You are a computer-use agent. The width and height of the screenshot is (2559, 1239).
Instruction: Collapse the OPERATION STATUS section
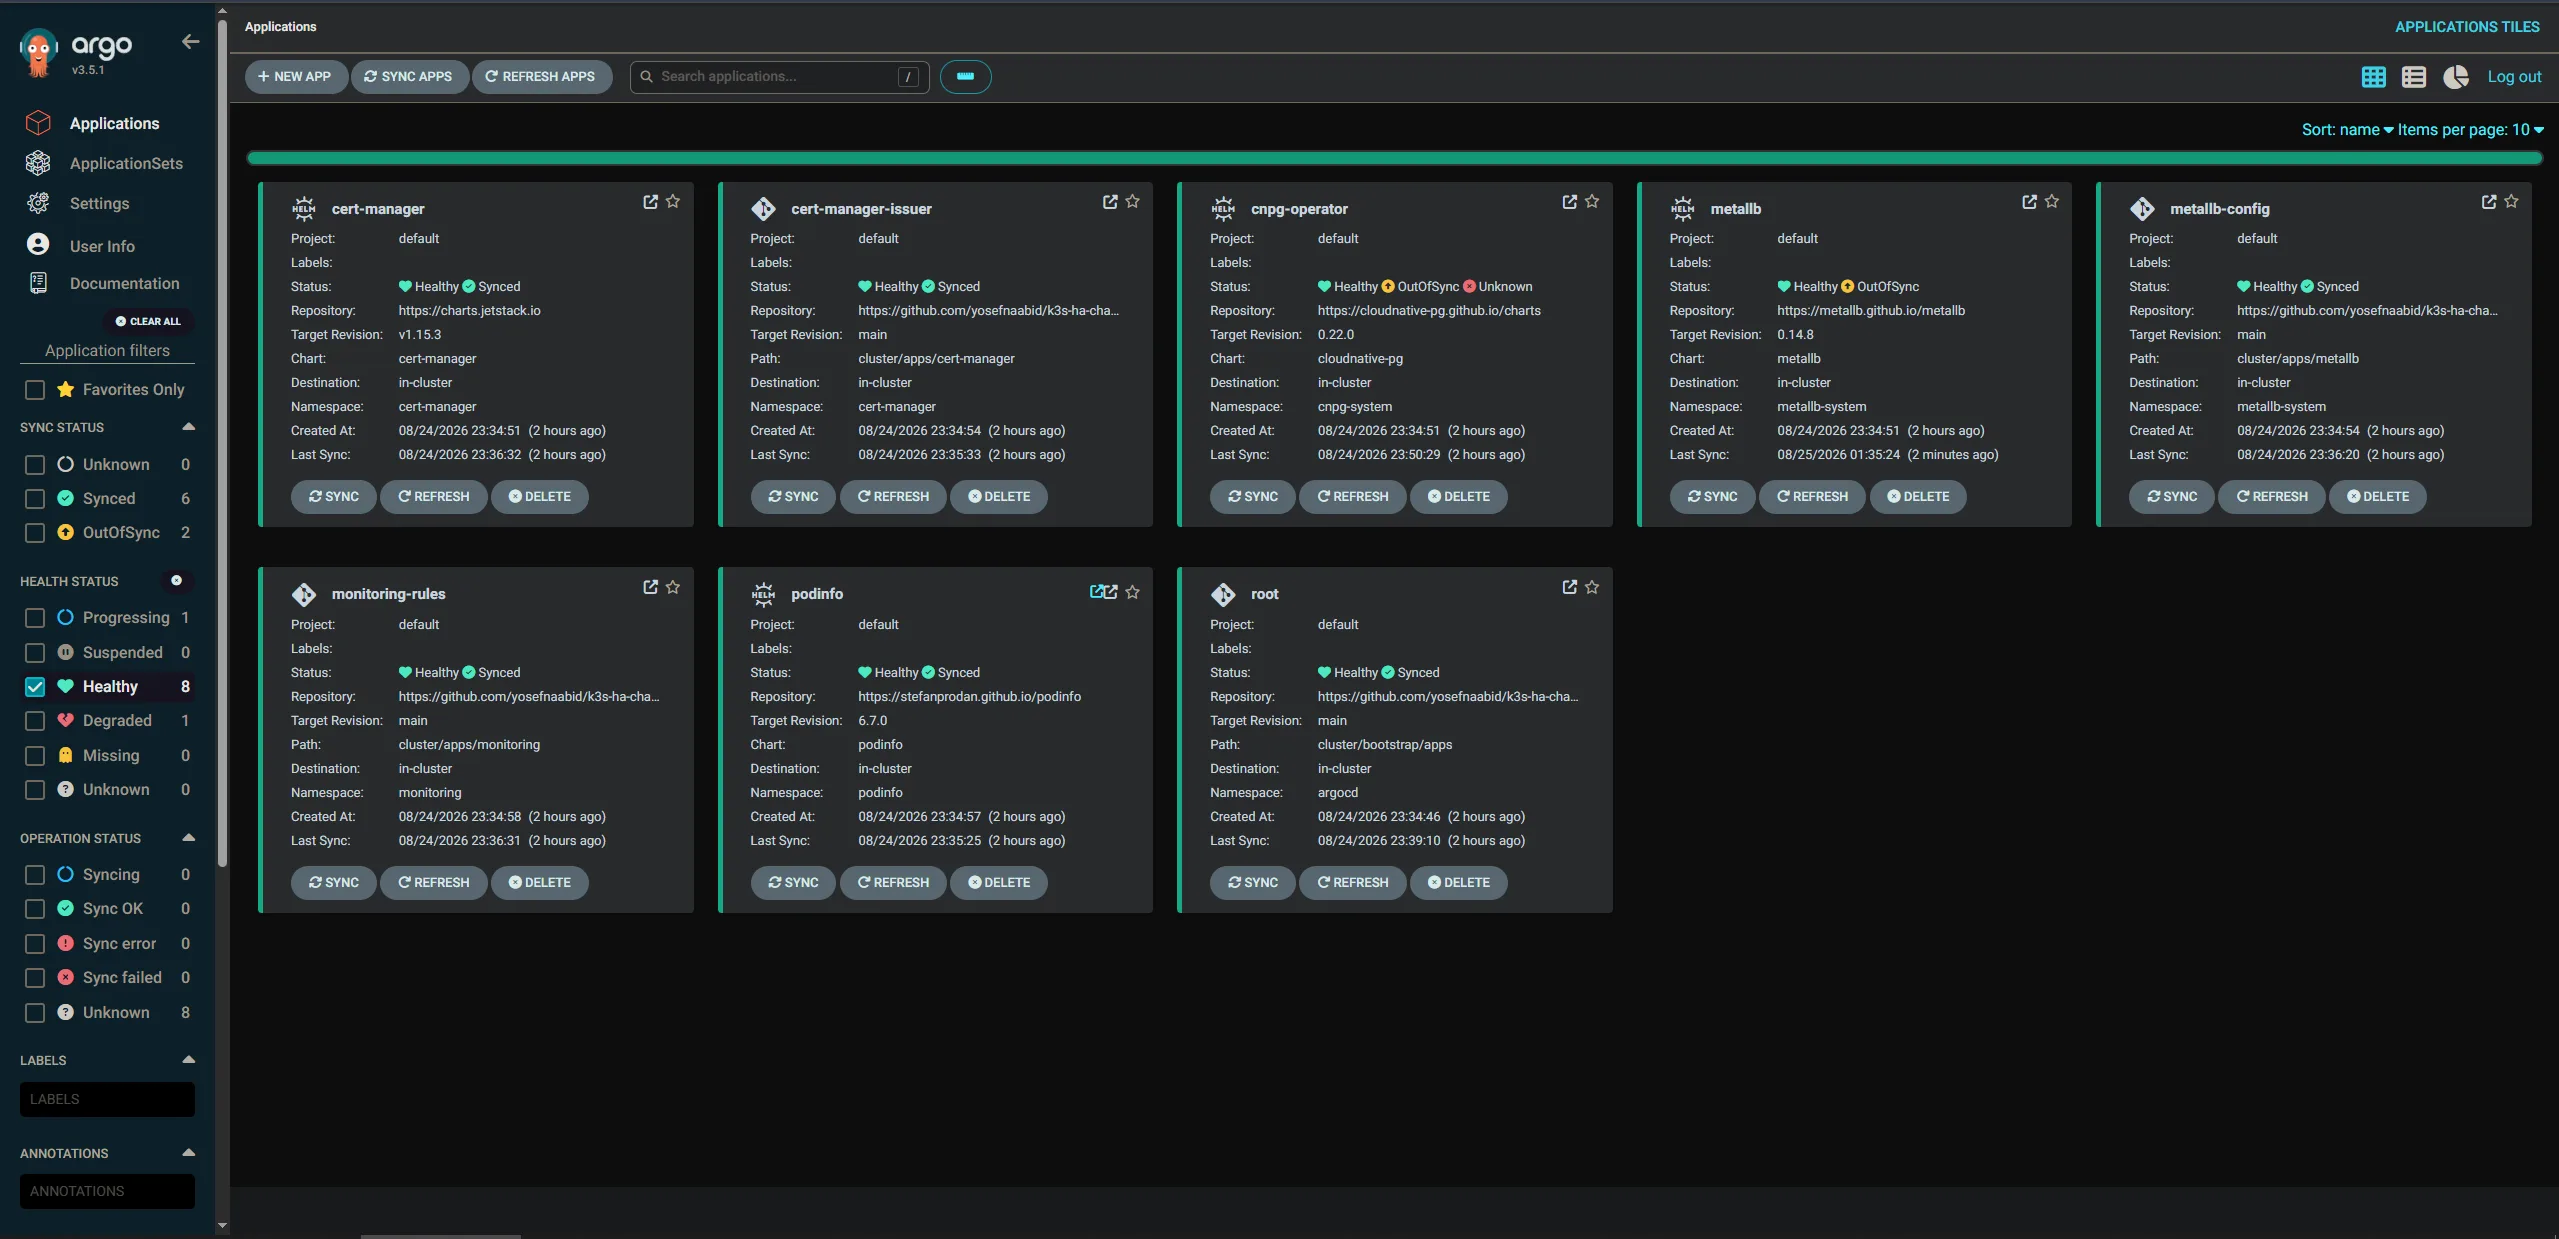188,838
